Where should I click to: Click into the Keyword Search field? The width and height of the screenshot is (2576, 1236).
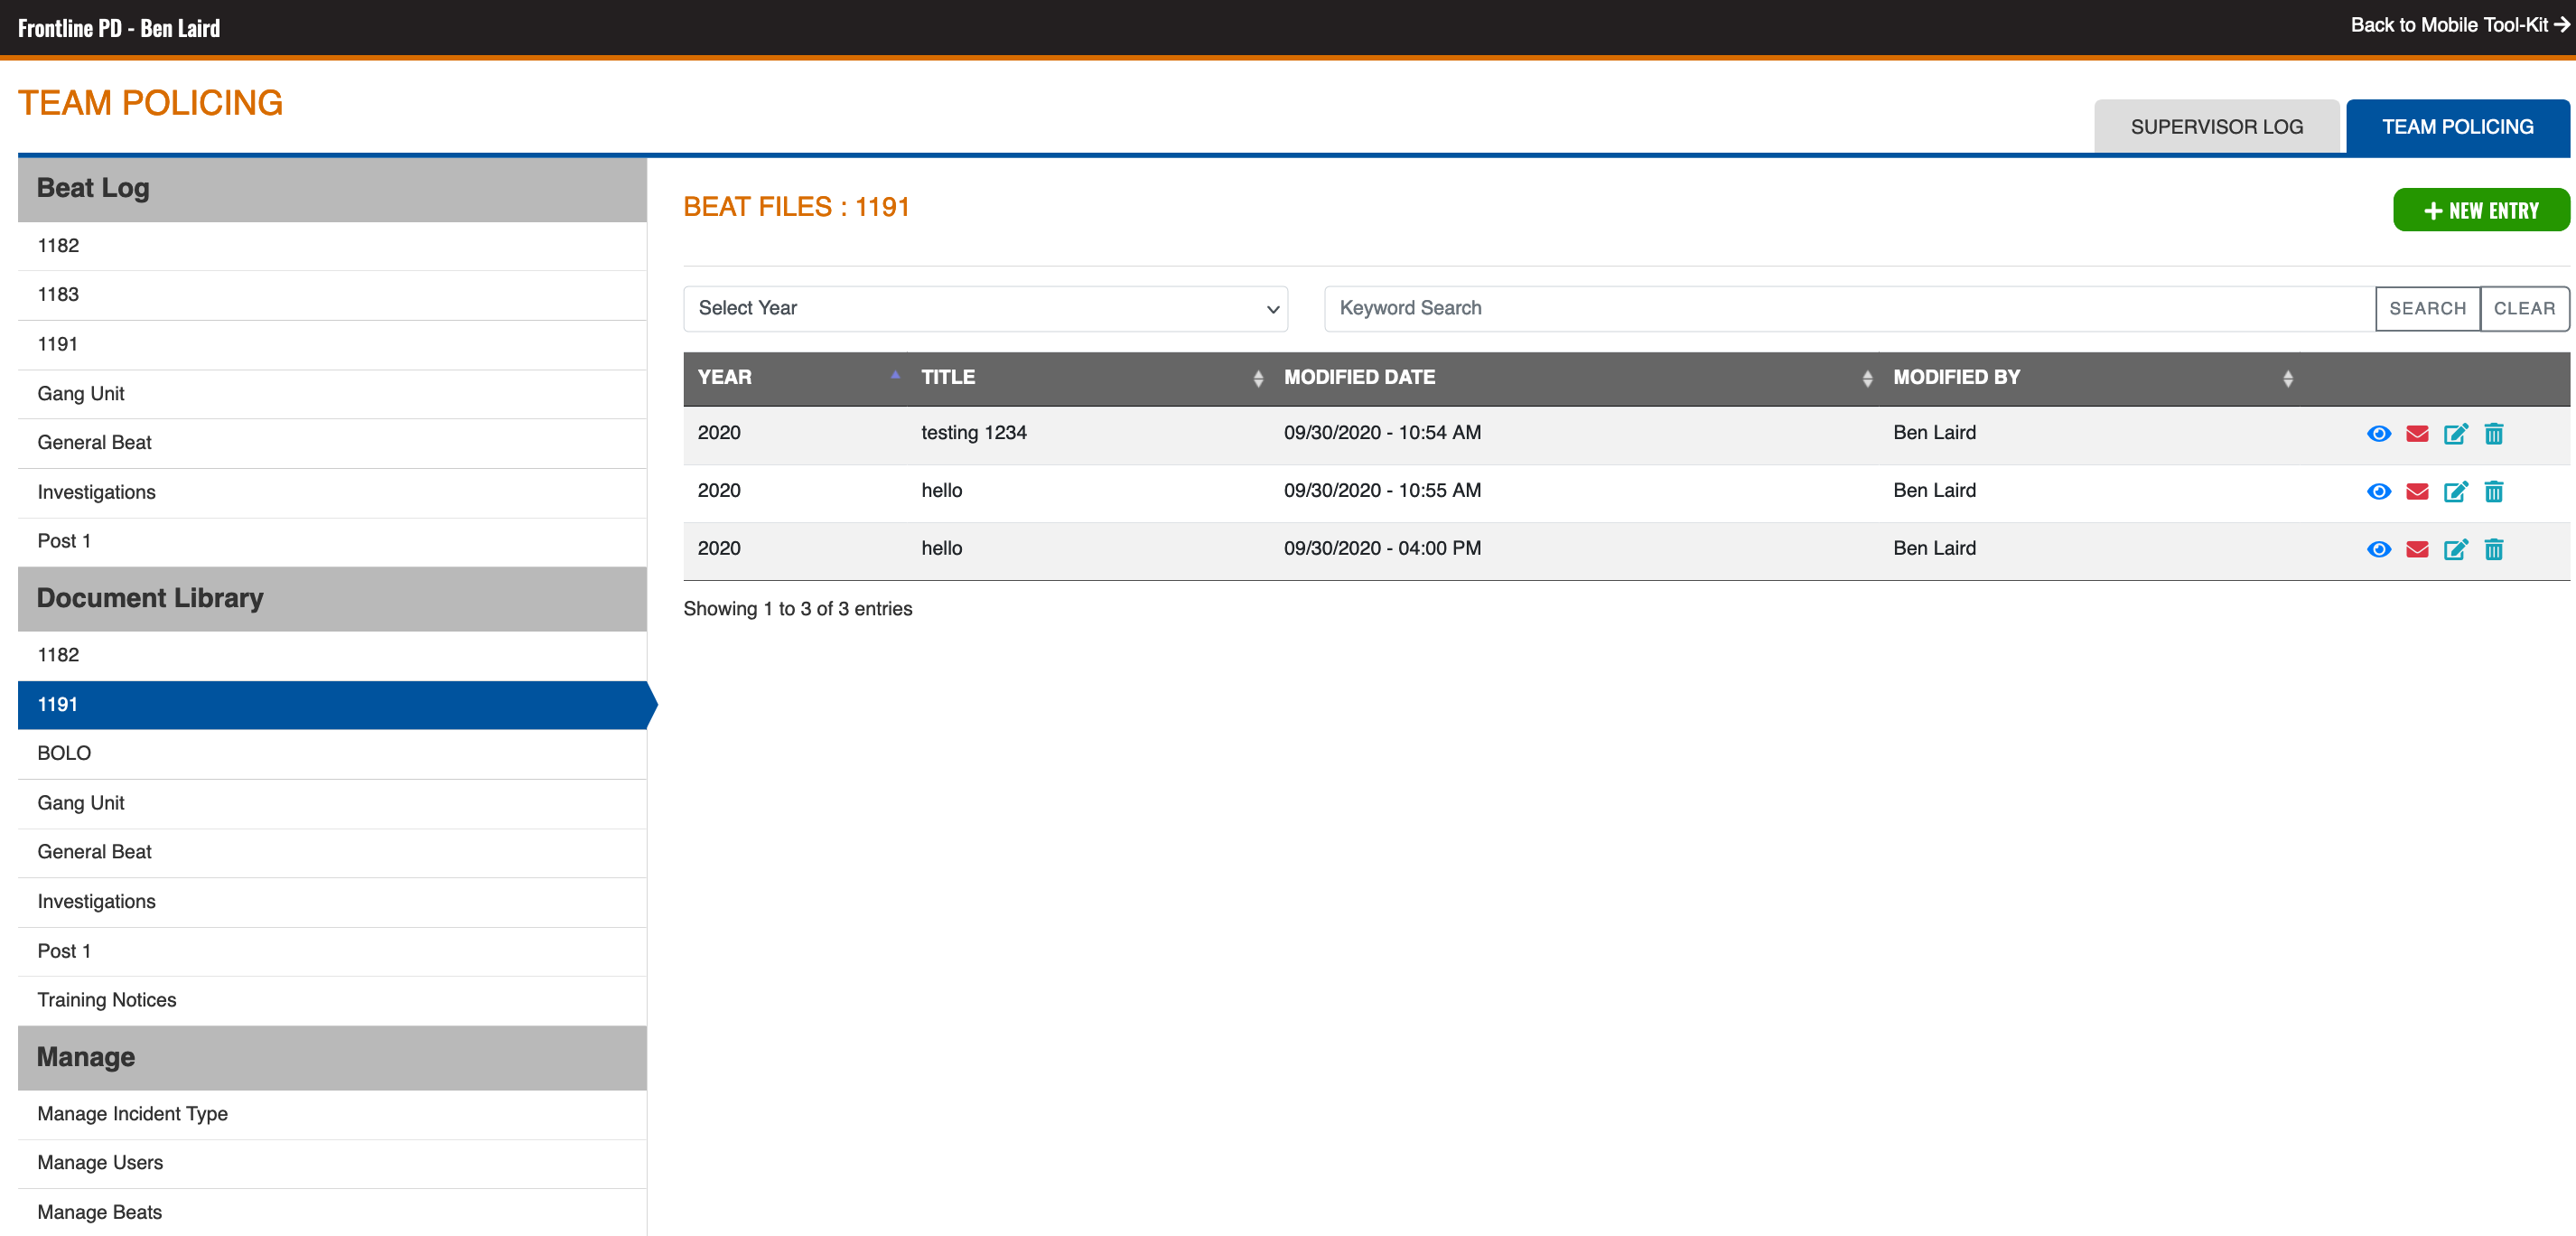1848,308
